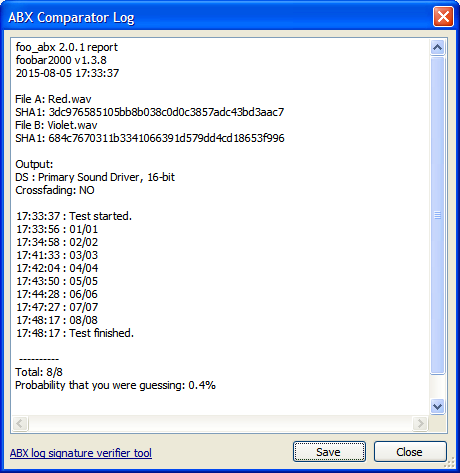The image size is (460, 473).
Task: Click the date line '2015-08-05 17:33:37'
Action: (x=67, y=73)
